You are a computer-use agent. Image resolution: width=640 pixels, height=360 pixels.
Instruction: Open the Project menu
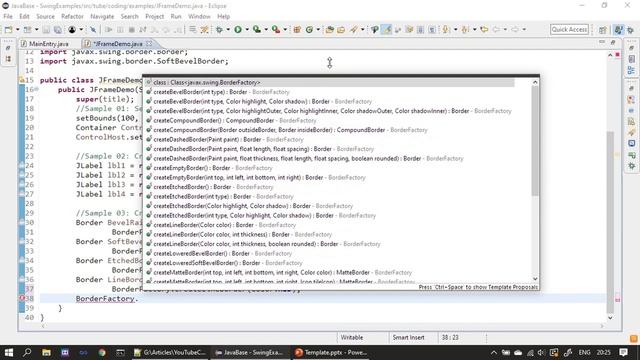tap(155, 16)
